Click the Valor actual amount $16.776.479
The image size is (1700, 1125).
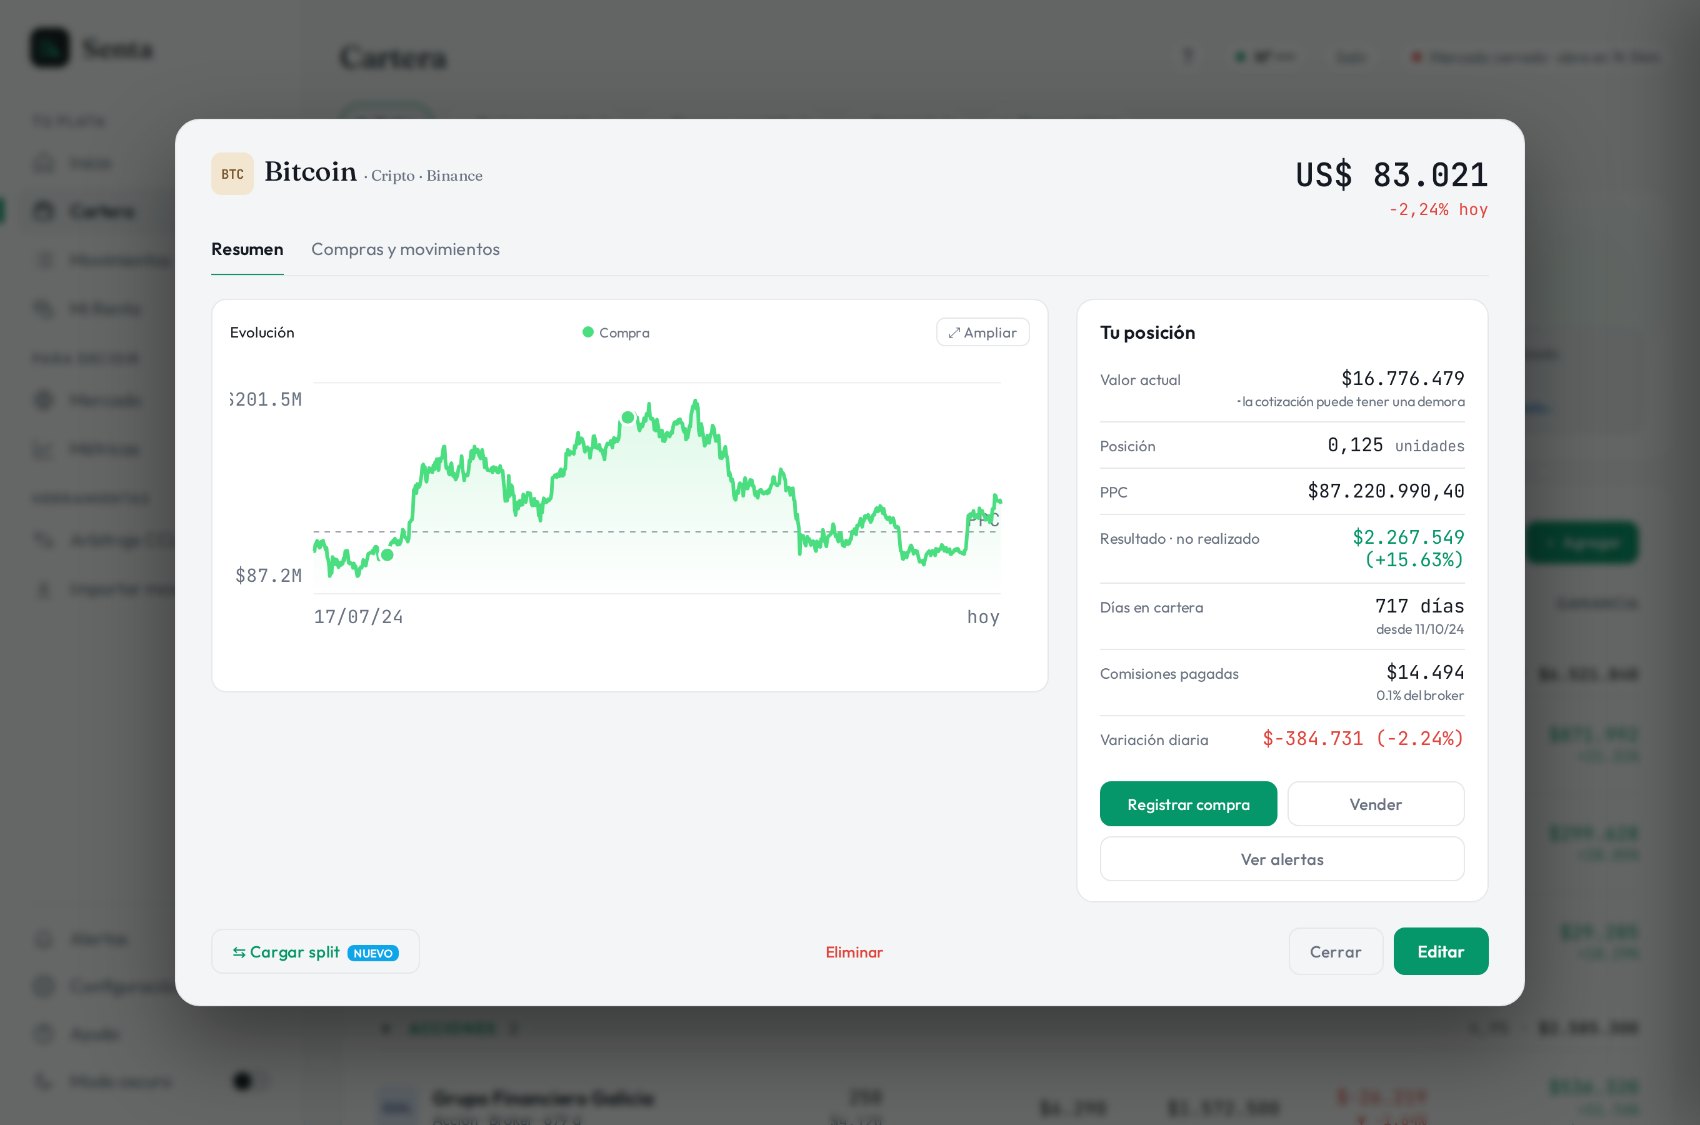(1402, 378)
